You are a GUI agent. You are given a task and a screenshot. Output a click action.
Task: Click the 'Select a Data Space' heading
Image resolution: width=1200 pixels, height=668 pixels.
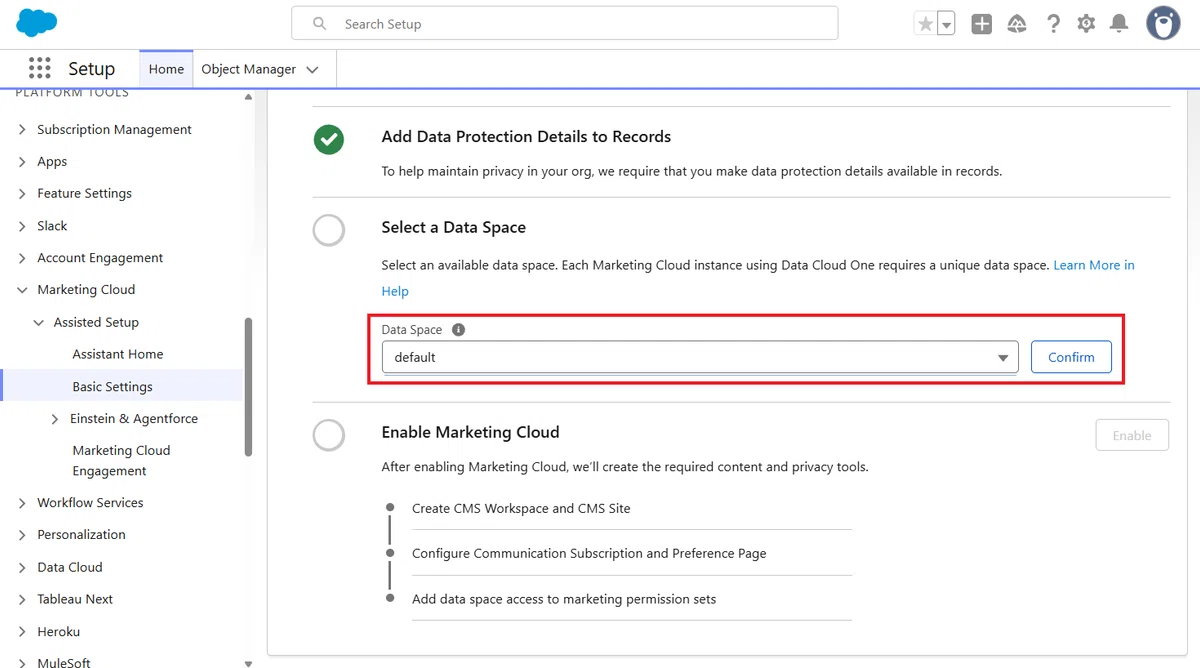click(x=453, y=227)
